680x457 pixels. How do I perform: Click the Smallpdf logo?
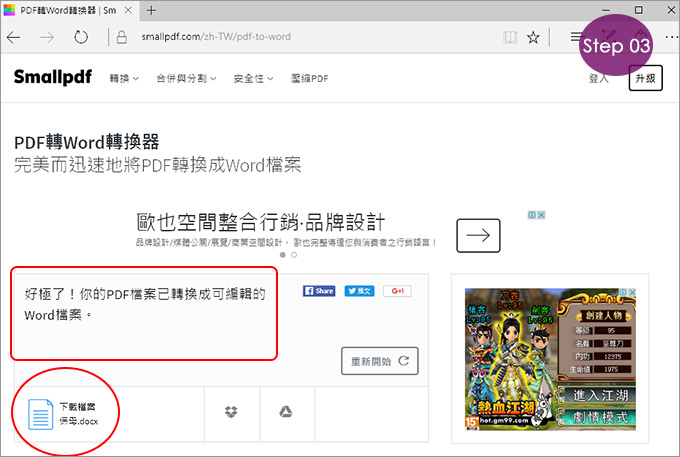[52, 77]
